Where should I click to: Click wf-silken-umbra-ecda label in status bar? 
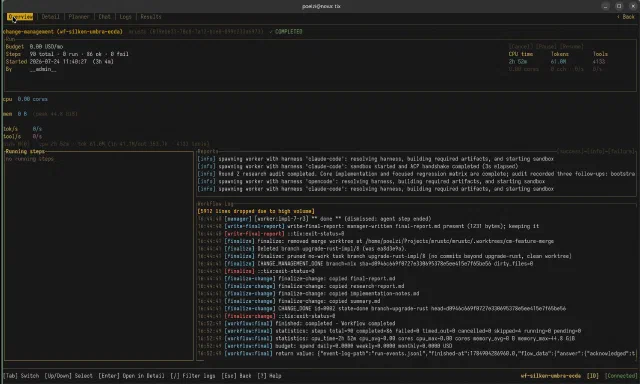[551, 376]
